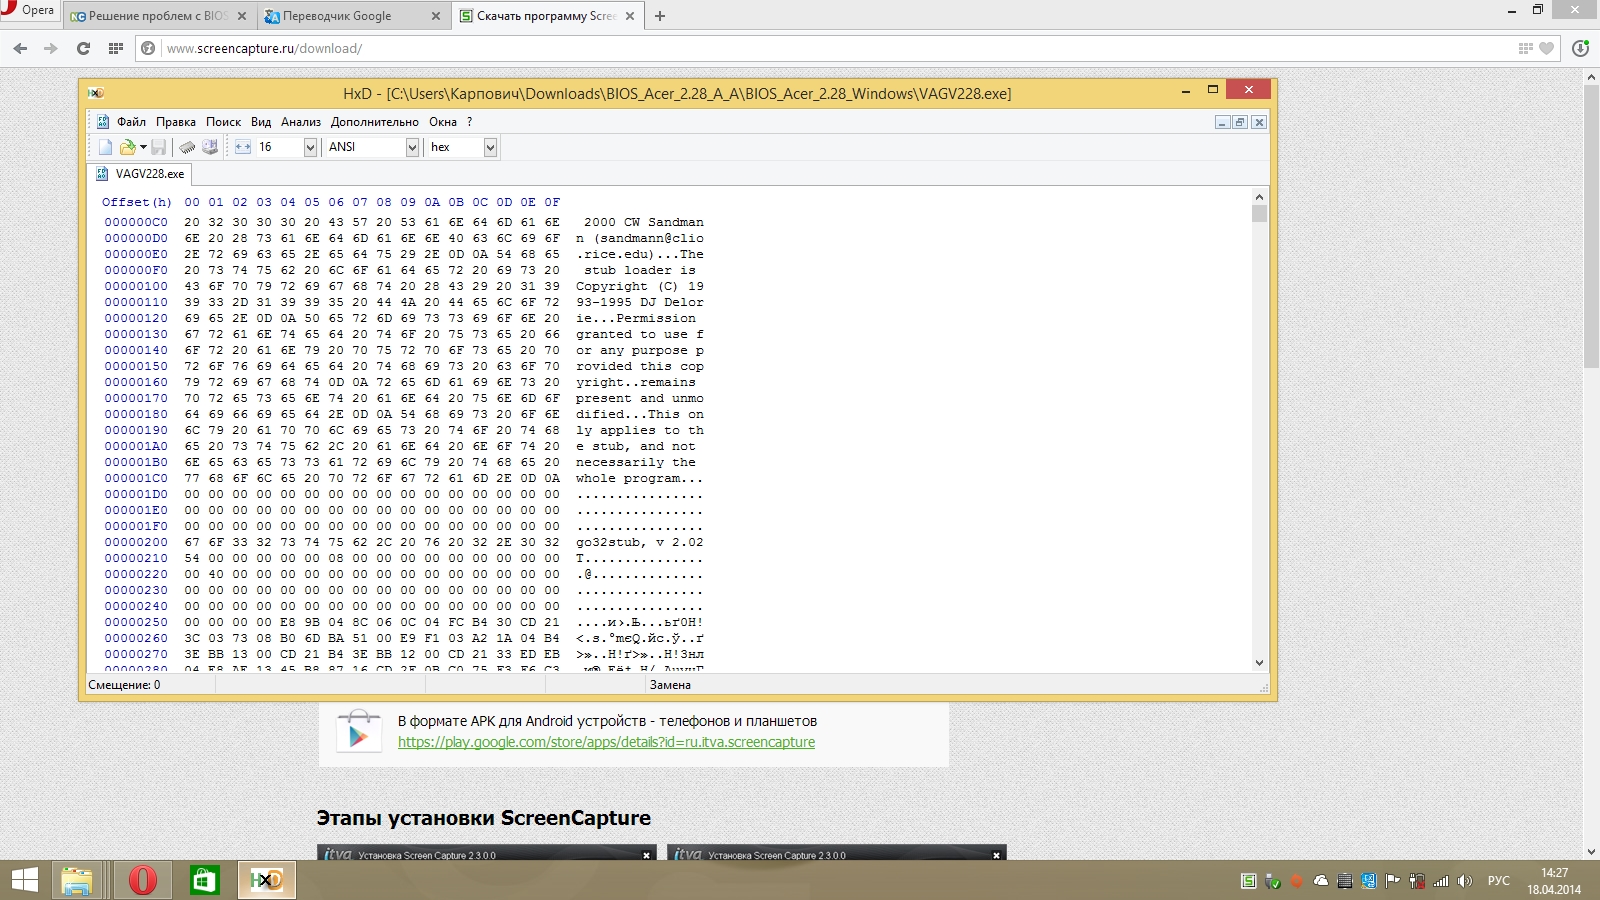The height and width of the screenshot is (900, 1600).
Task: Click the Open file folder icon
Action: point(127,147)
